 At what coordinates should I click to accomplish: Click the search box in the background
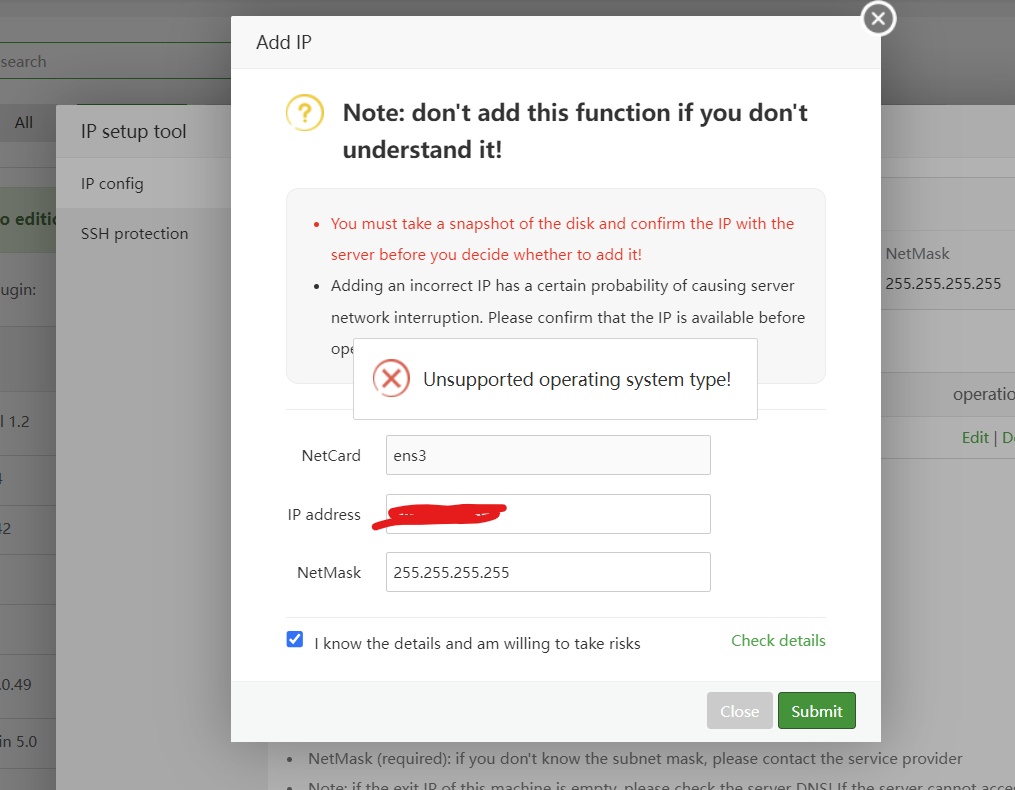(x=100, y=62)
